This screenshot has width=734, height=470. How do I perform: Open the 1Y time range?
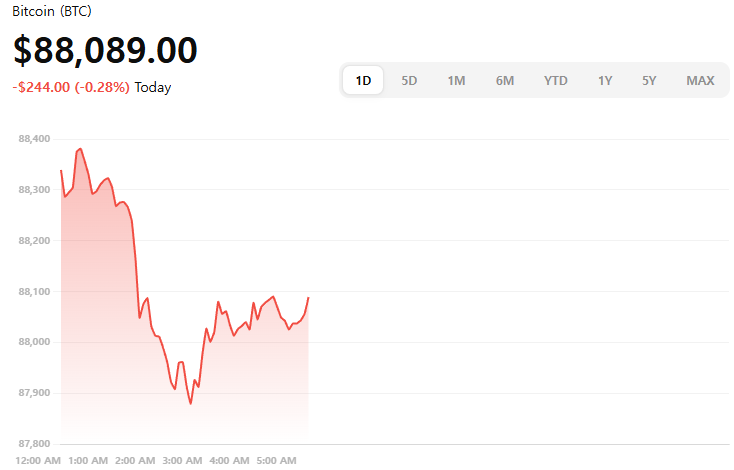coord(605,80)
